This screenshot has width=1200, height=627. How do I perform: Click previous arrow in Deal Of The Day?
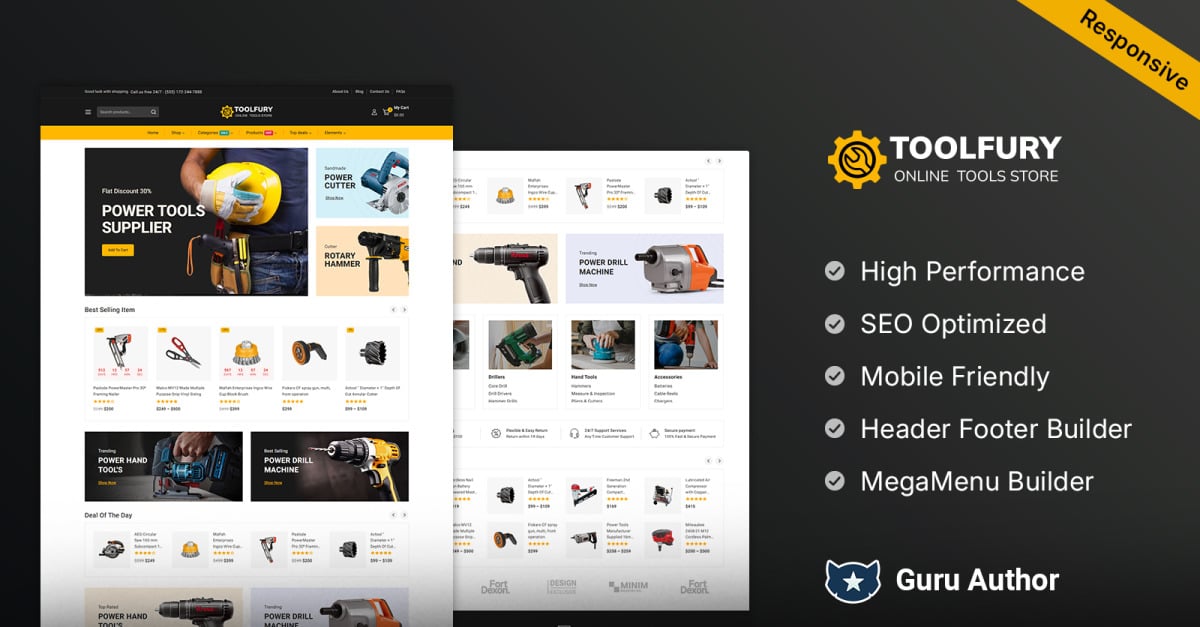click(x=393, y=515)
